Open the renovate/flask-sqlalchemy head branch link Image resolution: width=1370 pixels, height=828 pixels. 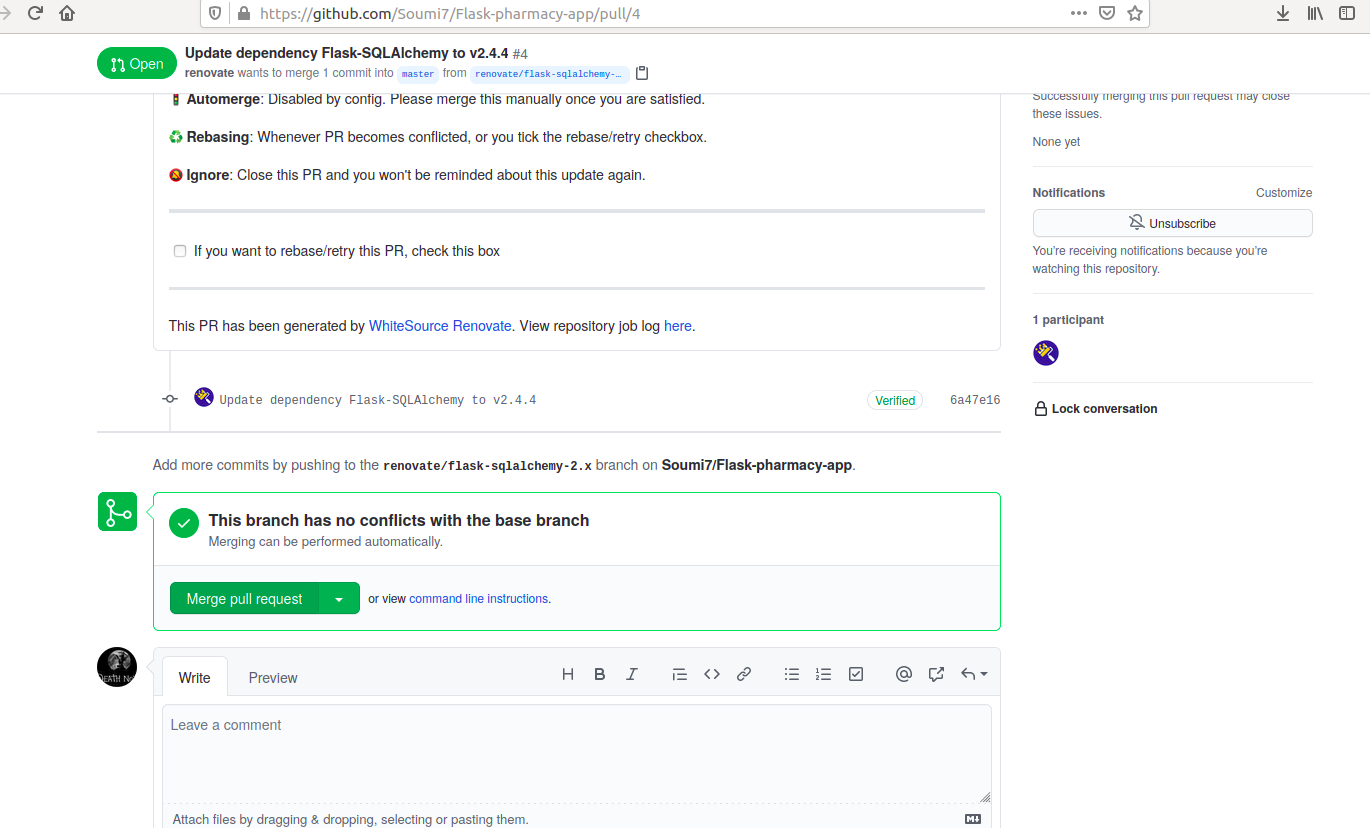coord(549,74)
